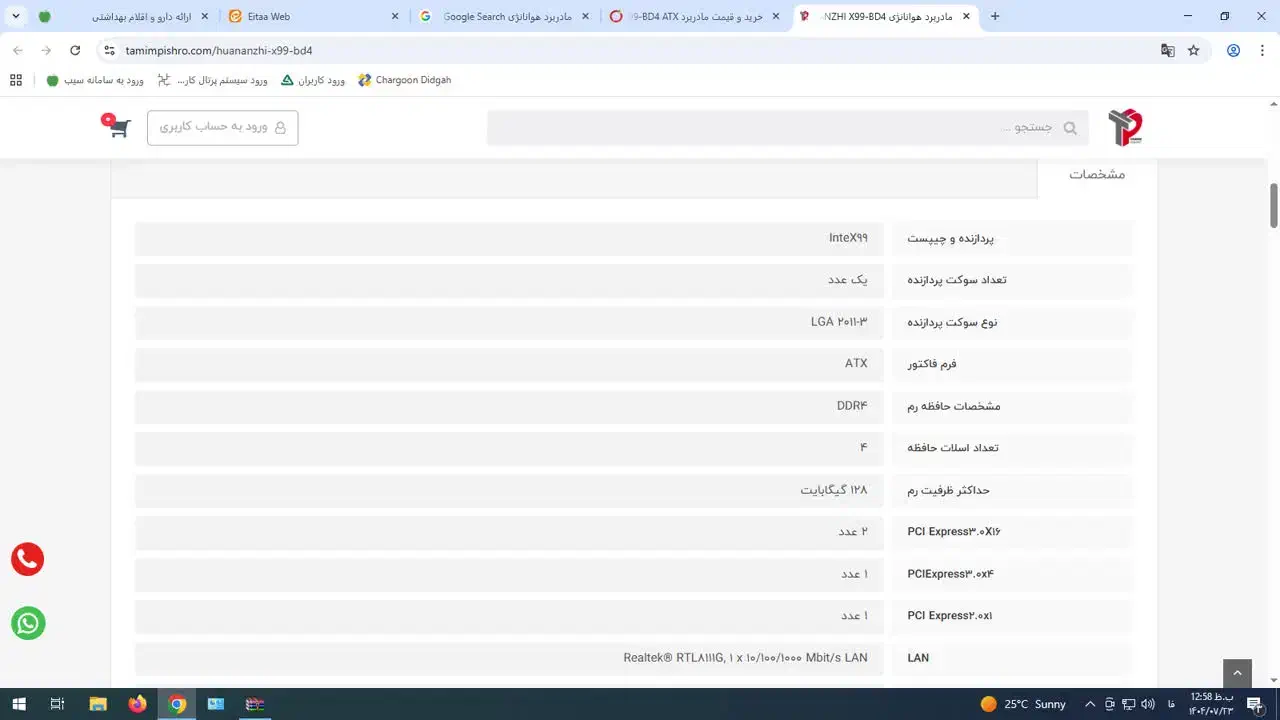
Task: Open the bookmarks apps grid icon
Action: pyautogui.click(x=16, y=80)
